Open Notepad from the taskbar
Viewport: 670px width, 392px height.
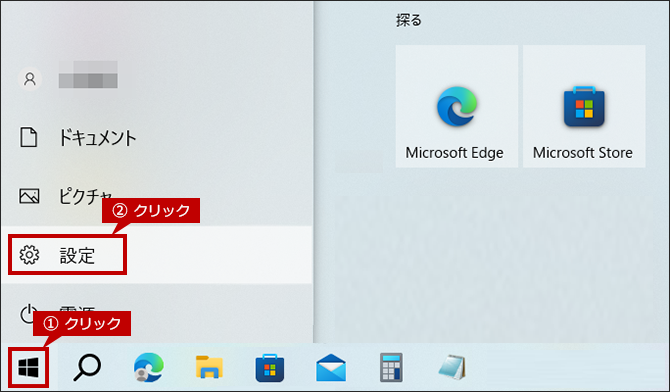click(x=453, y=367)
